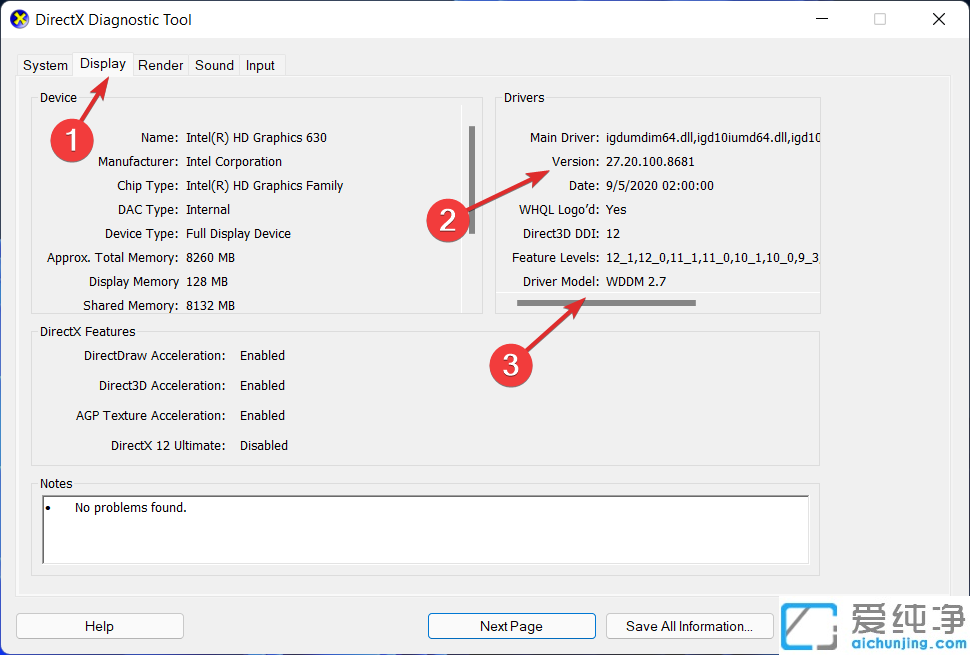
Task: Click the DirectX Features section label
Action: pos(87,331)
